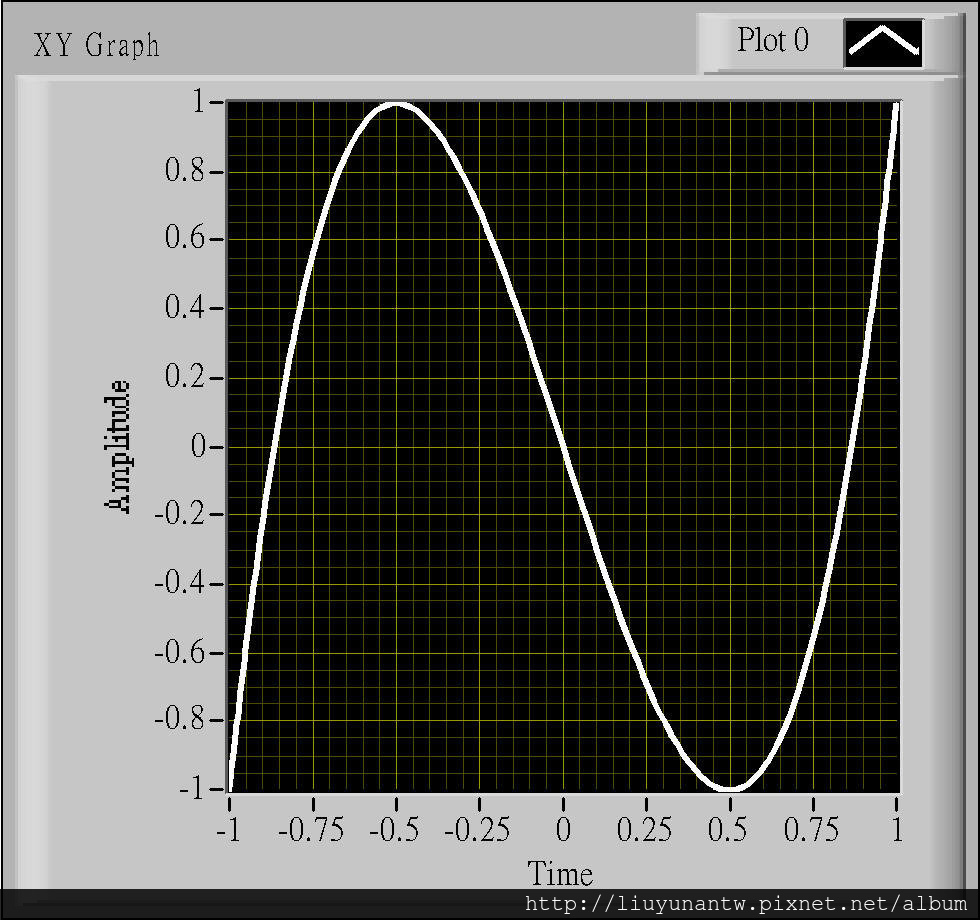Open the liuyunantw.pixnet.net album link
Viewport: 980px width, 920px height.
pos(746,904)
